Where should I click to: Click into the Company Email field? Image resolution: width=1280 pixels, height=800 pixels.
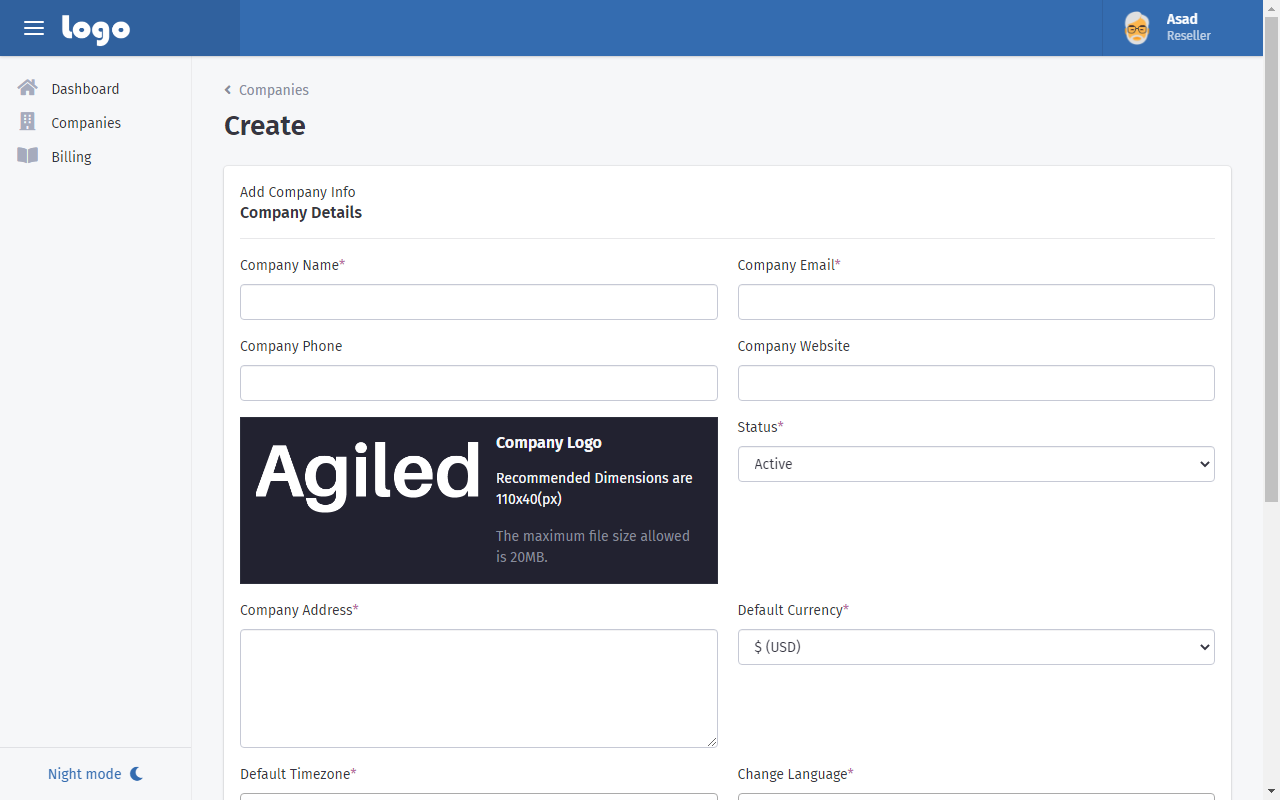(975, 302)
